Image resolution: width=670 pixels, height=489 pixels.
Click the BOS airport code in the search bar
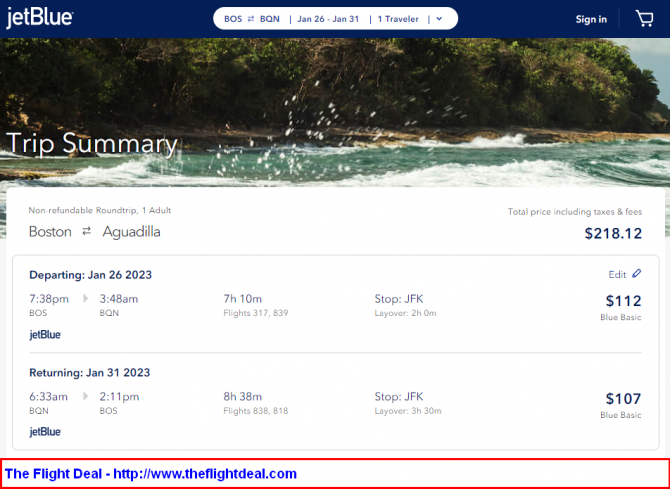pos(233,19)
